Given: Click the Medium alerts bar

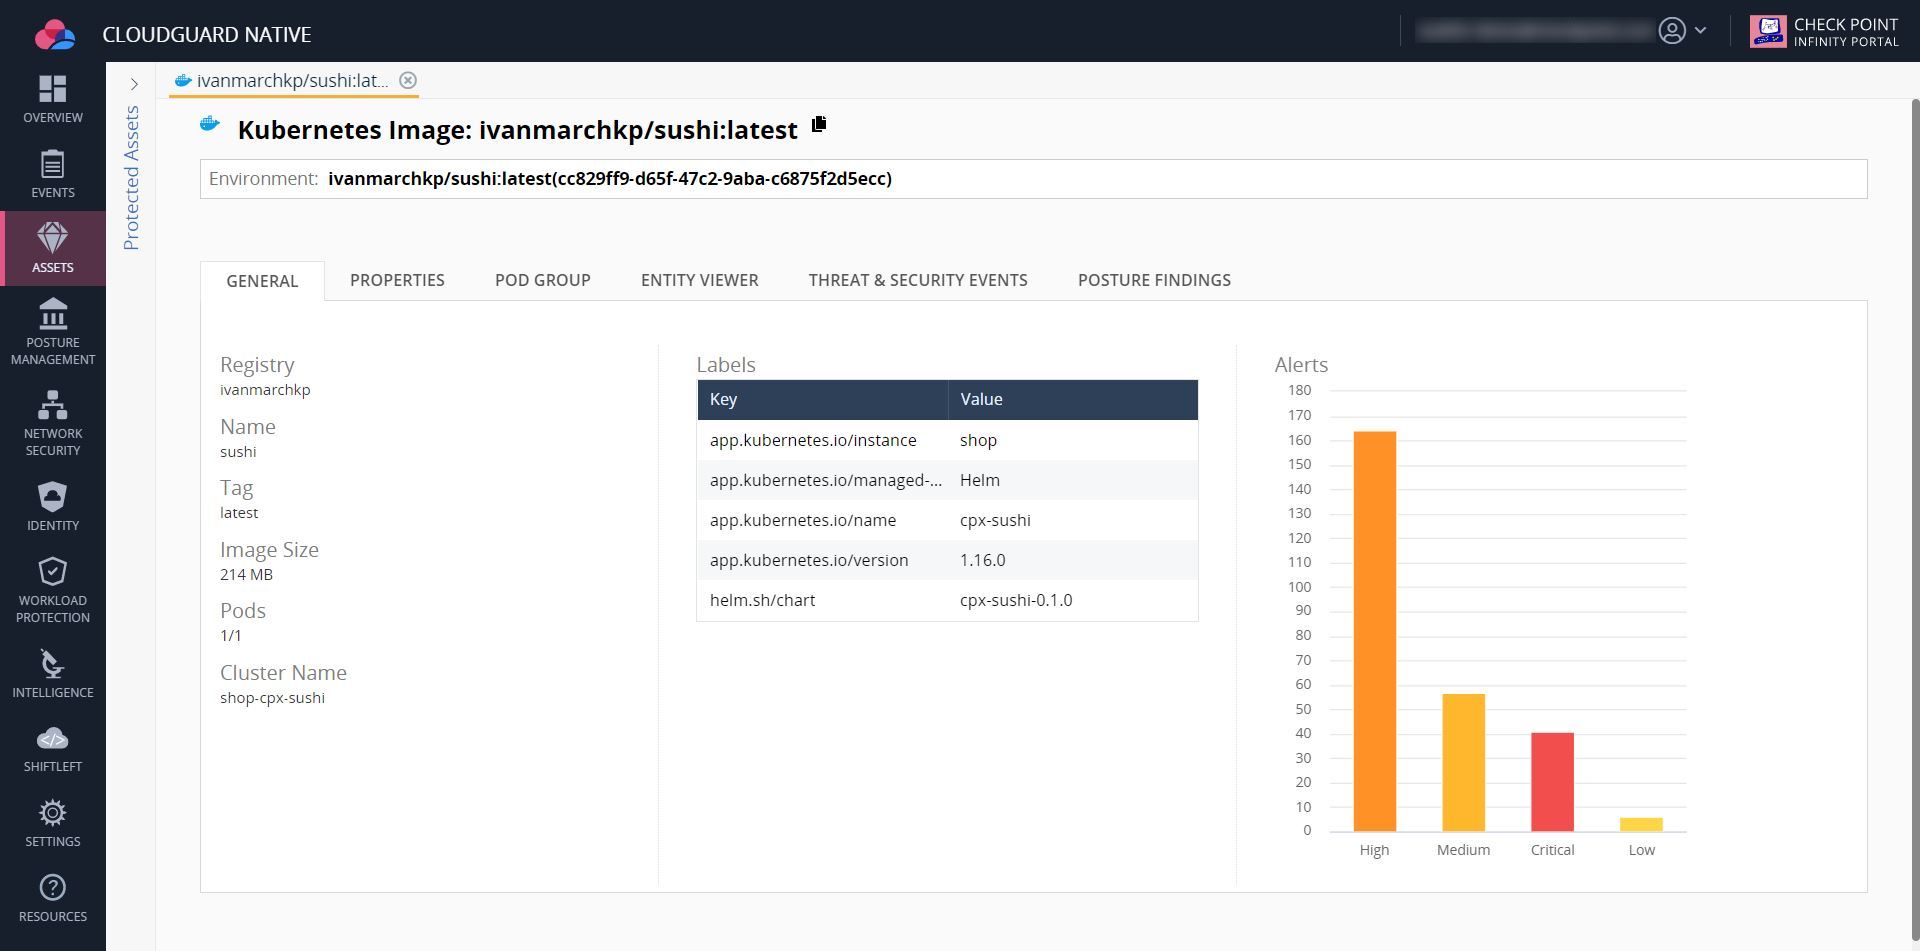Looking at the screenshot, I should click(1463, 763).
